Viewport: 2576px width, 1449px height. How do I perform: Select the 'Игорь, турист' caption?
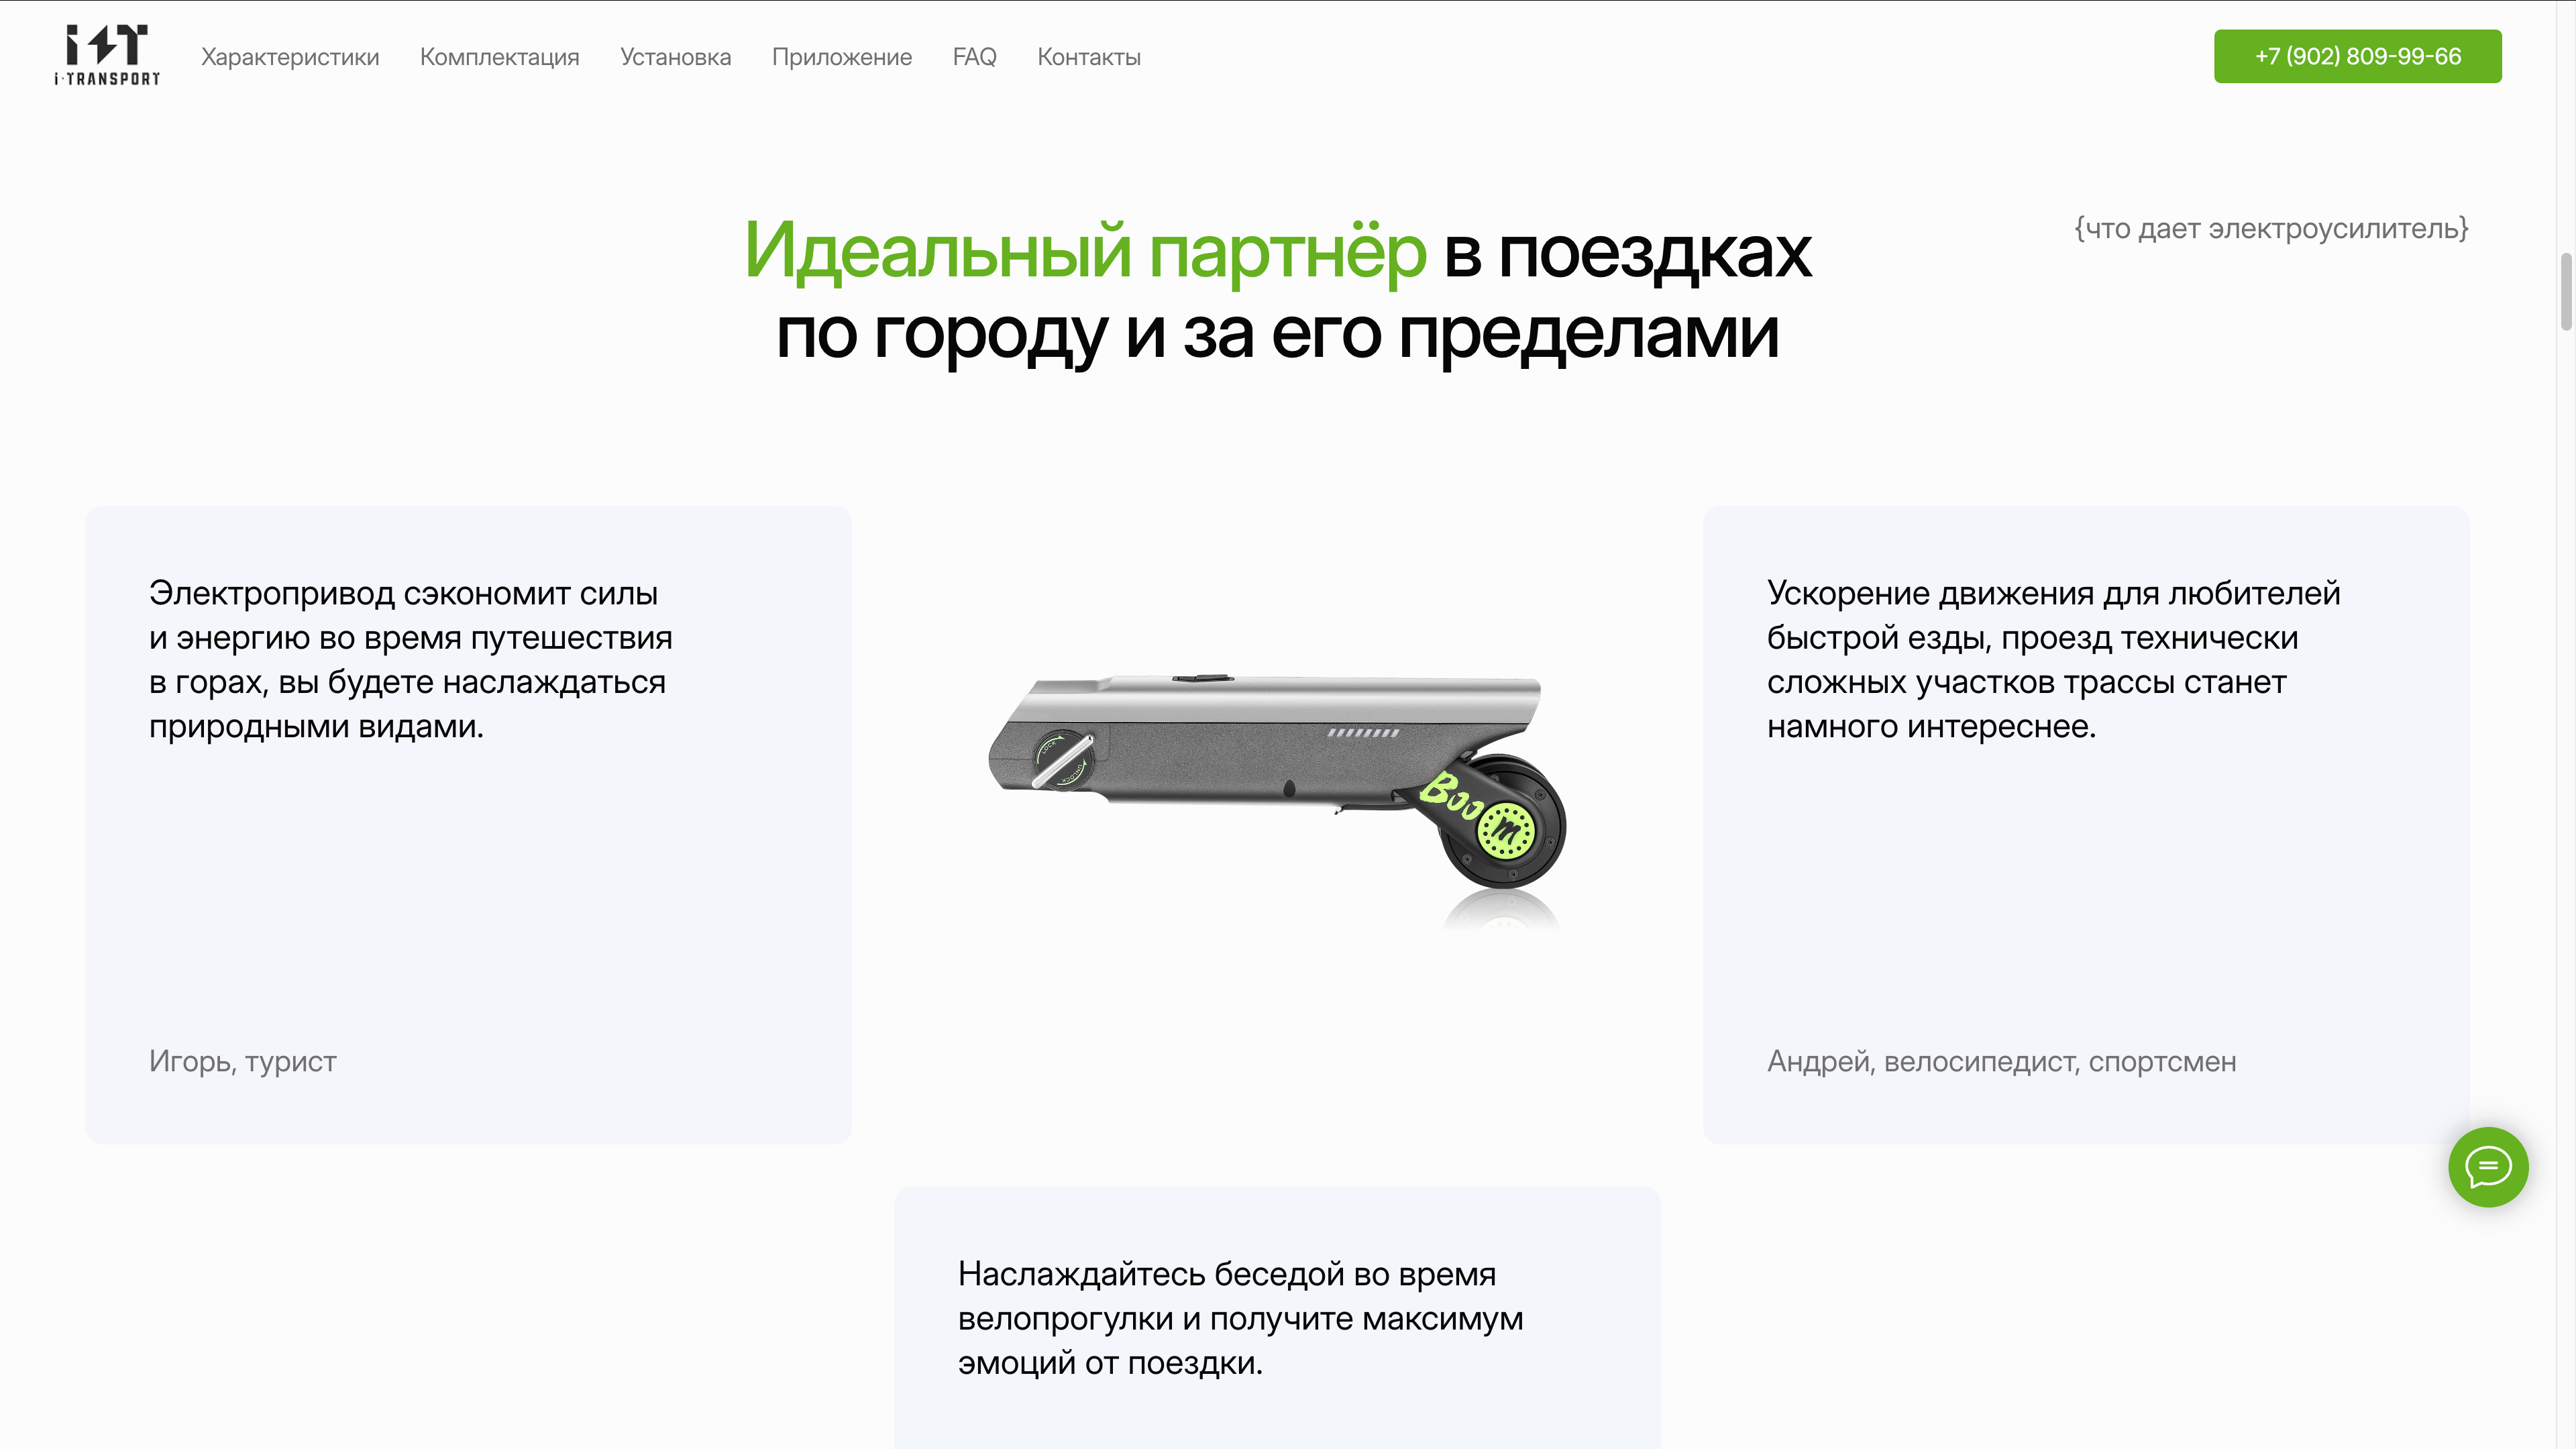pyautogui.click(x=243, y=1061)
